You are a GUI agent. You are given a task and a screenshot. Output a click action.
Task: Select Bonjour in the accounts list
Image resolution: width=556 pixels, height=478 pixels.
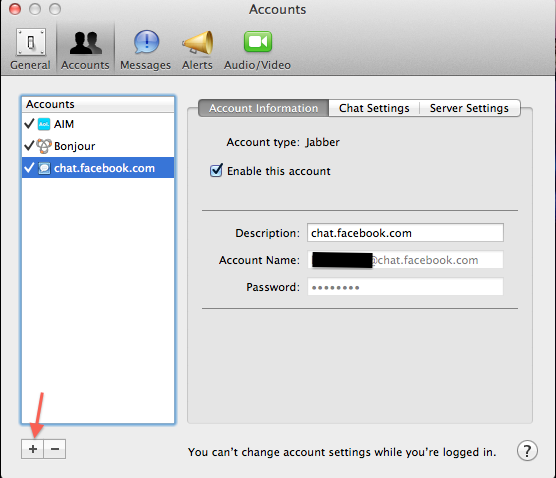click(98, 146)
